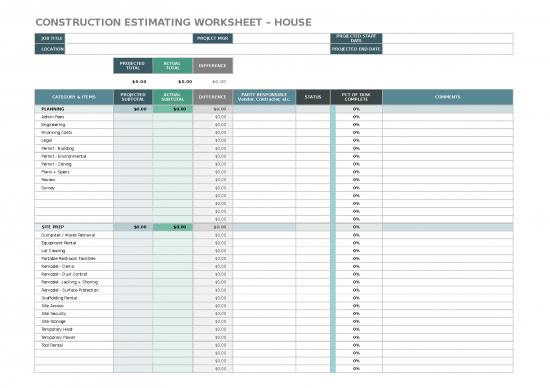550x388 pixels.
Task: Click the $0.00 value under ACTUAL TOTAL
Action: coord(185,82)
